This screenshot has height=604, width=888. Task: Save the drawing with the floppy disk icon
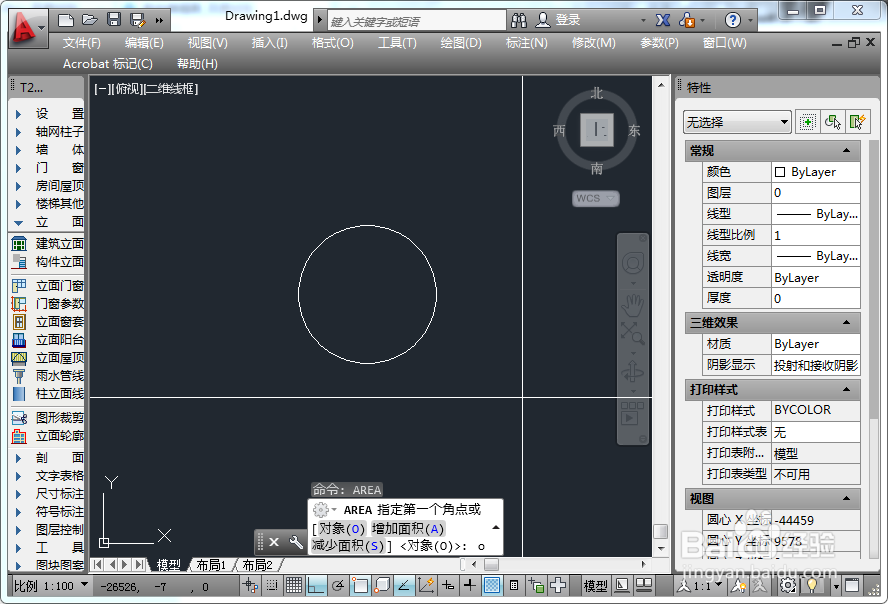coord(114,20)
